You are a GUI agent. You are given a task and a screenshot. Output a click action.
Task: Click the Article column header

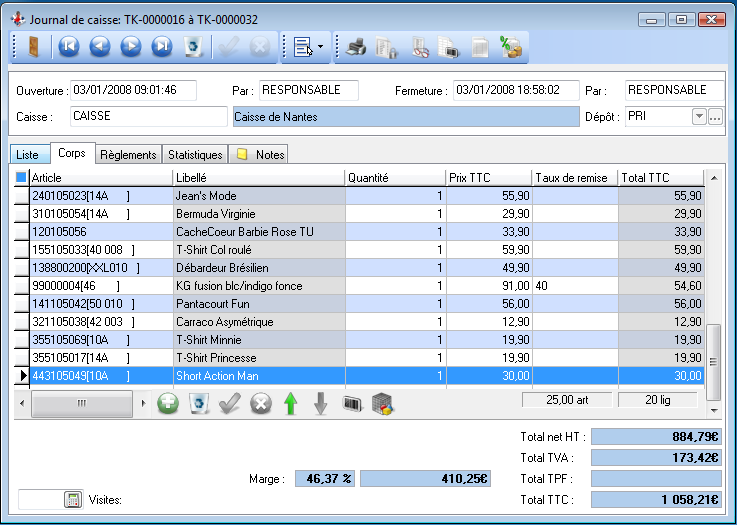pos(101,178)
